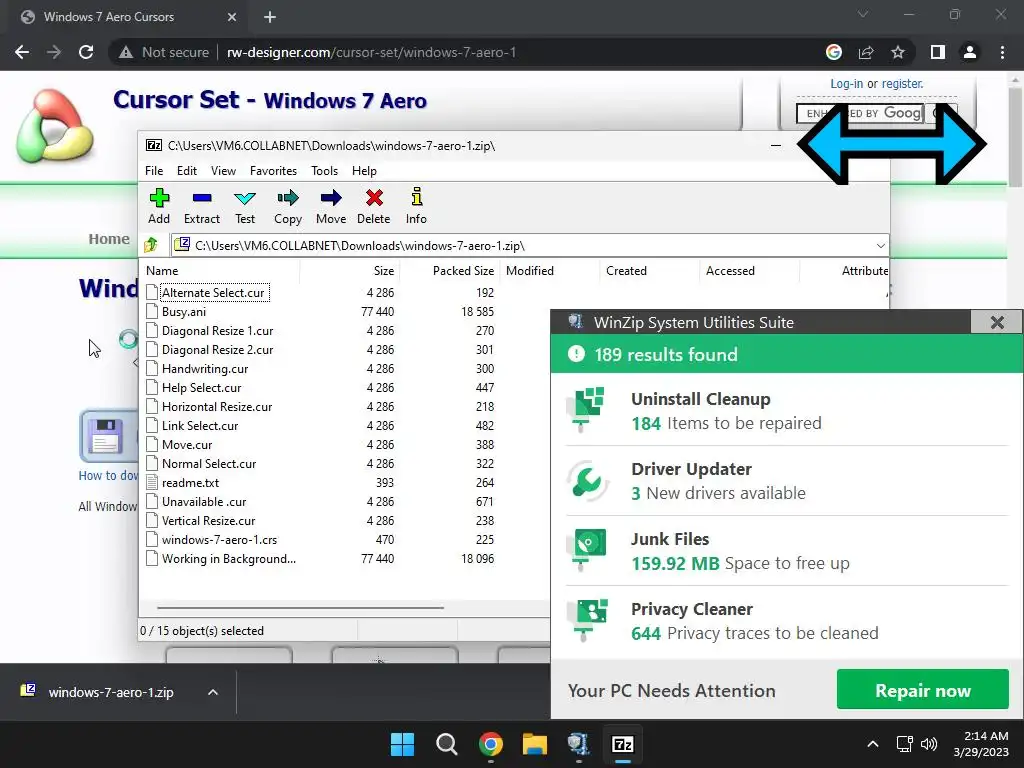Select Normal Select.cur file
Screen dimensions: 1024x768
209,464
